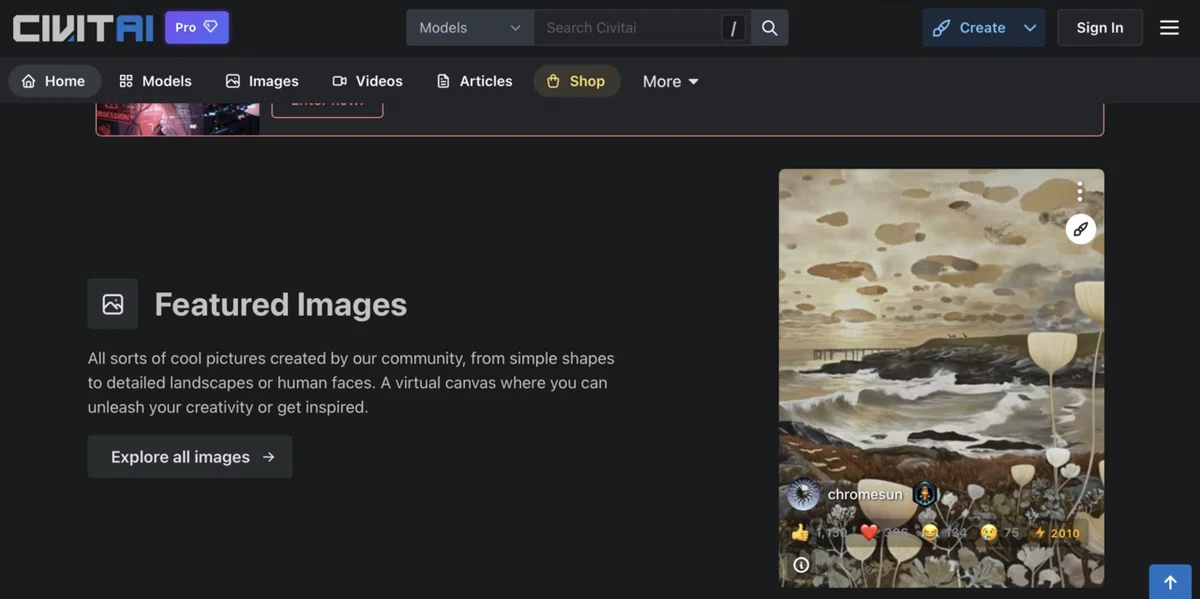
Task: Open the Models search category dropdown
Action: 470,28
